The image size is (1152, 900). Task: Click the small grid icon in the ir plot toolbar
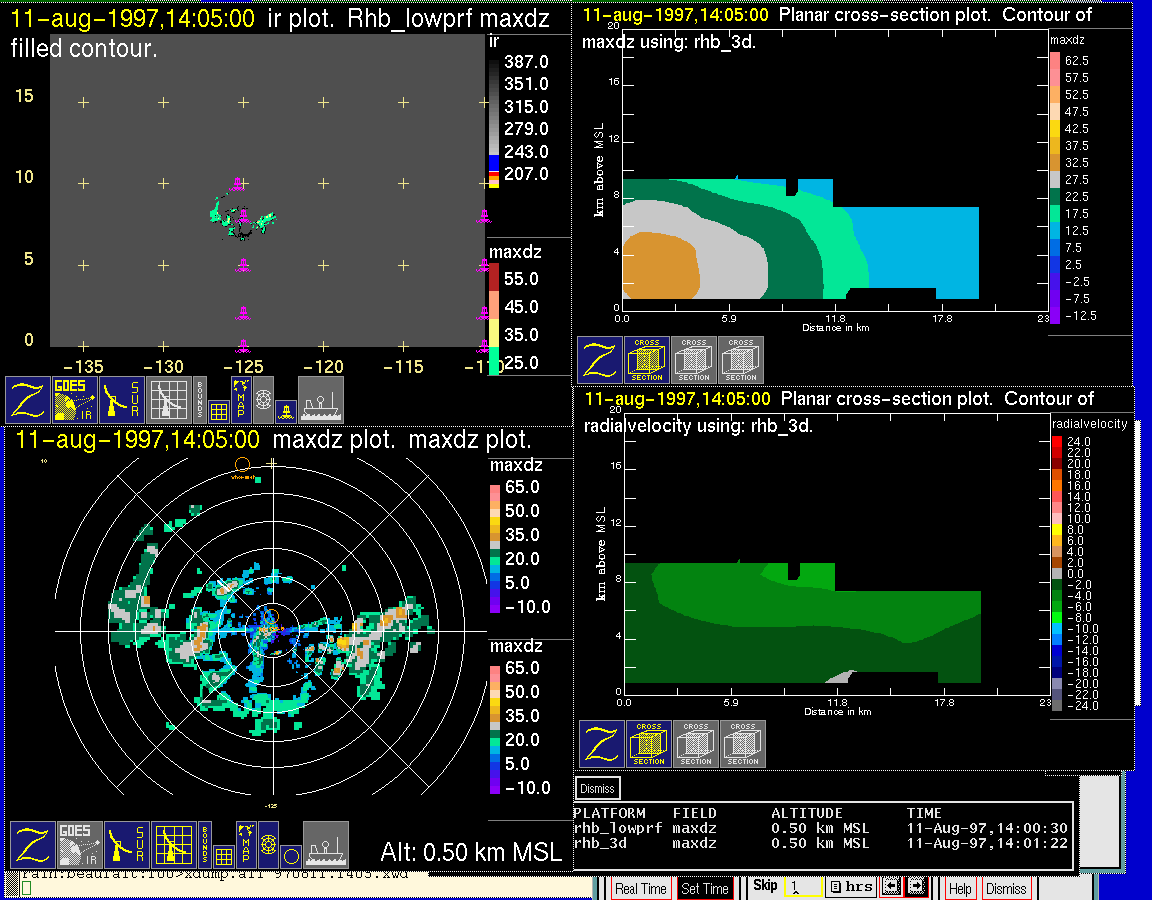click(219, 411)
